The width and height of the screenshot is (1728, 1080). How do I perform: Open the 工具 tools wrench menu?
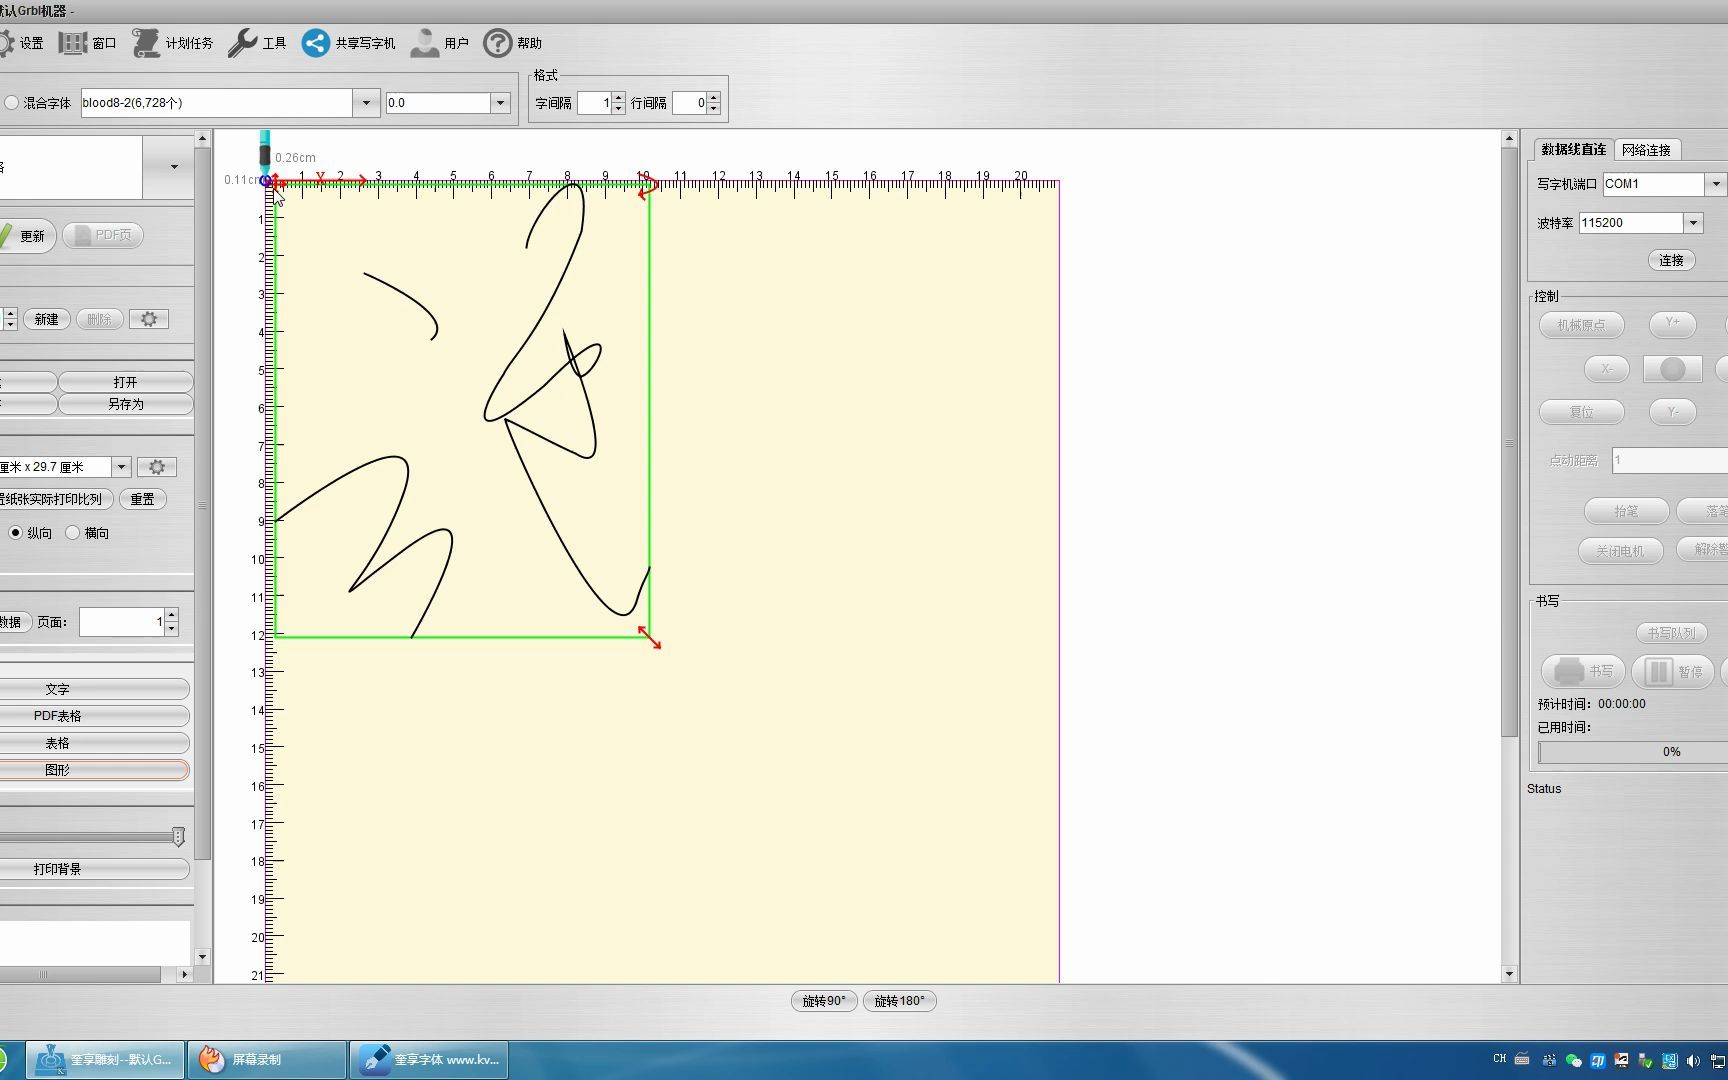click(257, 43)
